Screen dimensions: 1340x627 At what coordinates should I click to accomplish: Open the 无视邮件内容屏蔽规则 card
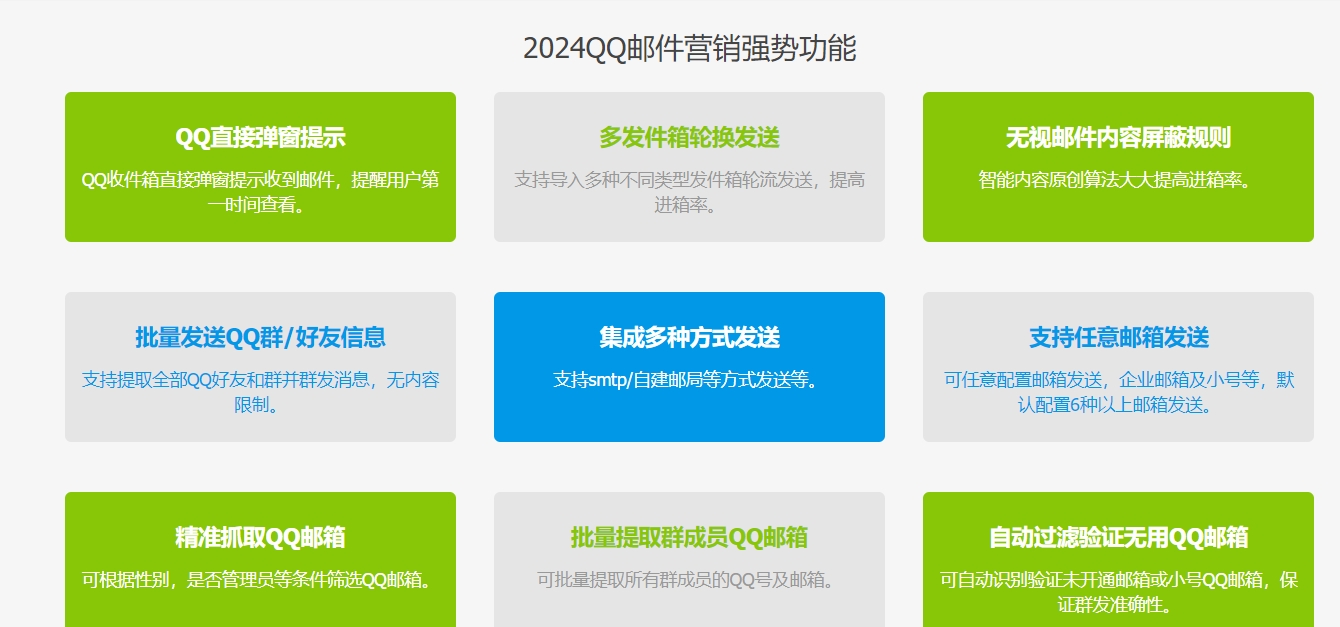tap(1118, 167)
